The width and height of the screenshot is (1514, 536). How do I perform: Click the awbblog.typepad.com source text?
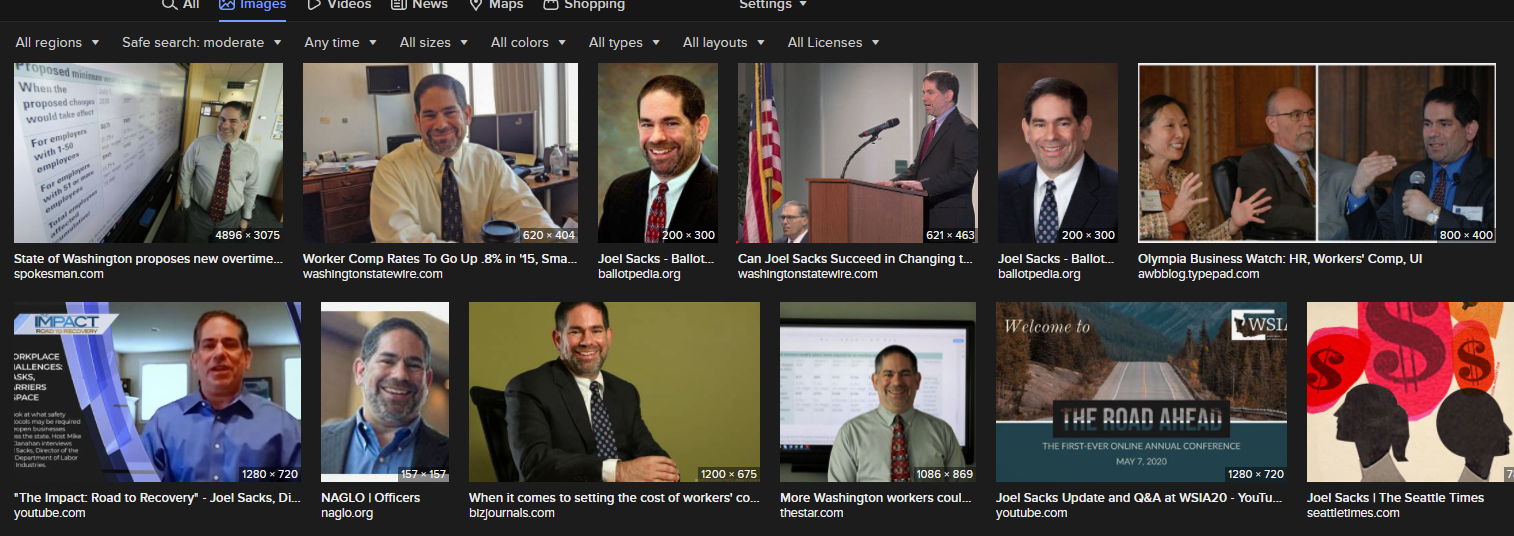1199,274
